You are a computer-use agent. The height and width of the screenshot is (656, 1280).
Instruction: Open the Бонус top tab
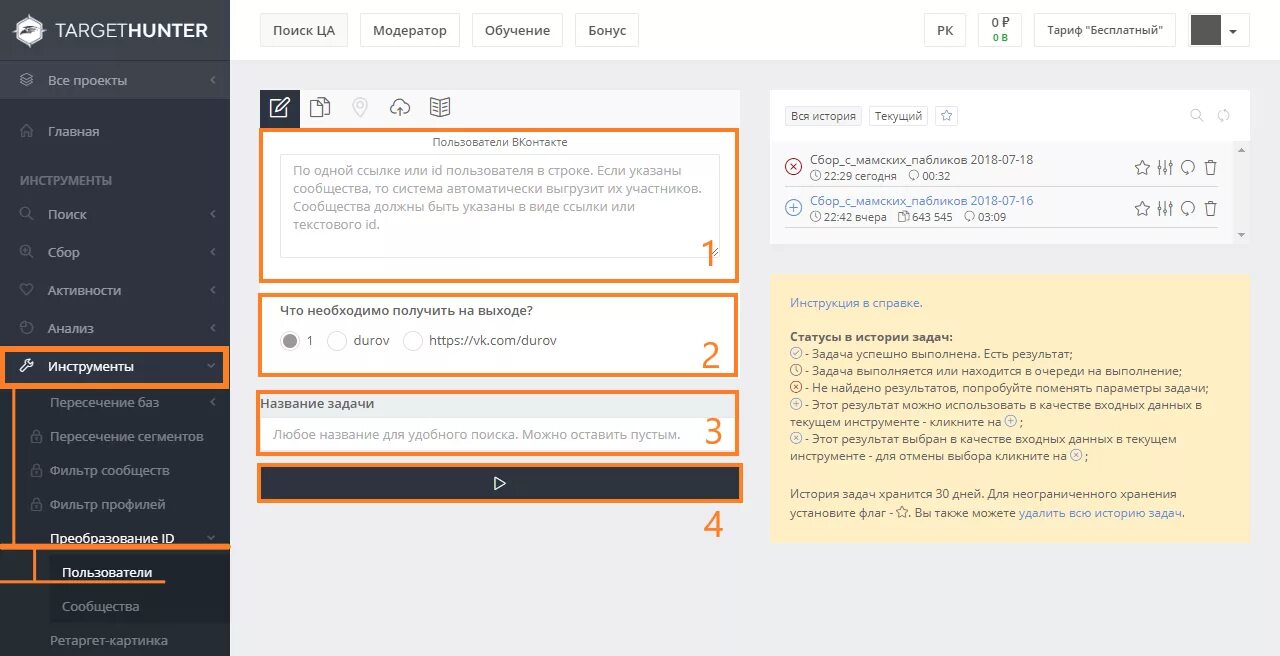pos(607,30)
